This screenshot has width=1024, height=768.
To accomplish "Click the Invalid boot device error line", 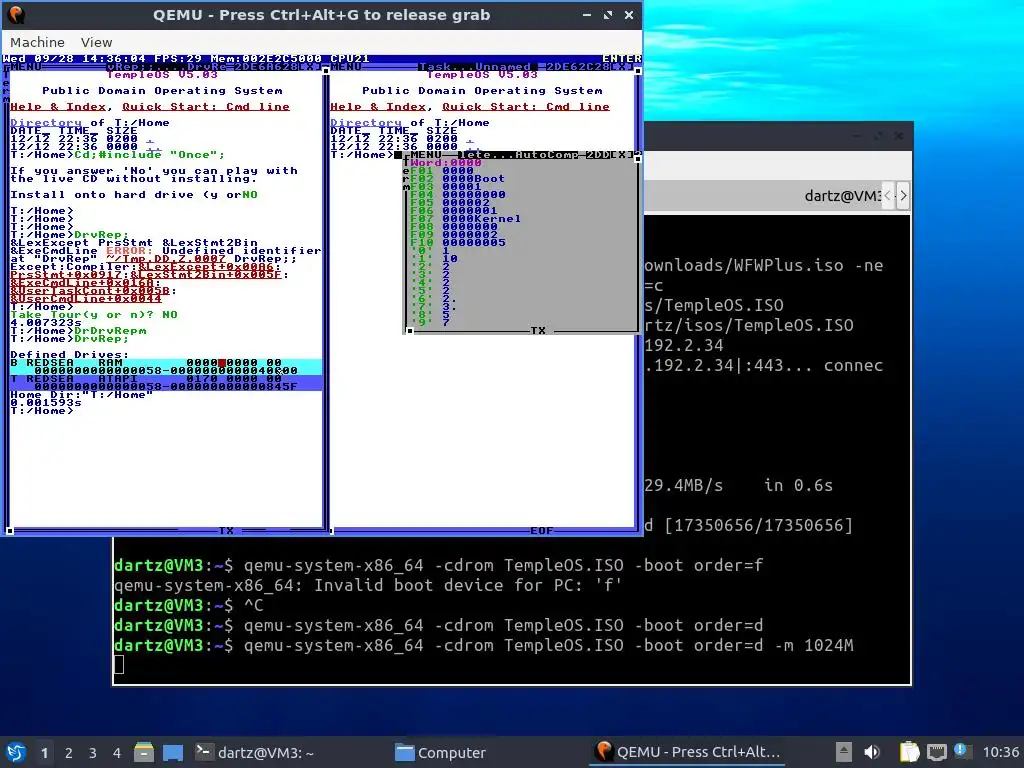I will [368, 585].
